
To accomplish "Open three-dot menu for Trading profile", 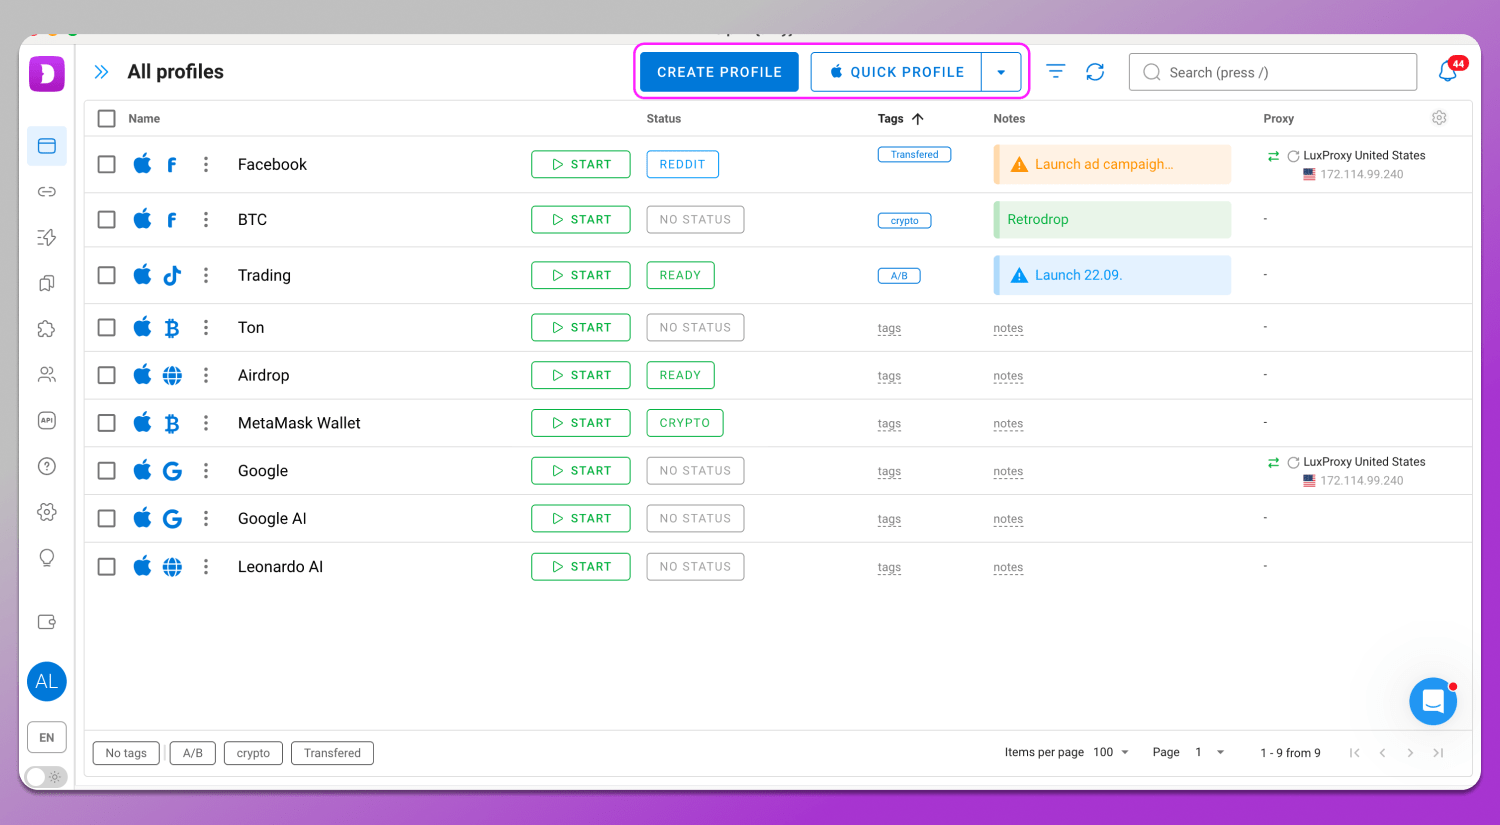I will [x=206, y=276].
